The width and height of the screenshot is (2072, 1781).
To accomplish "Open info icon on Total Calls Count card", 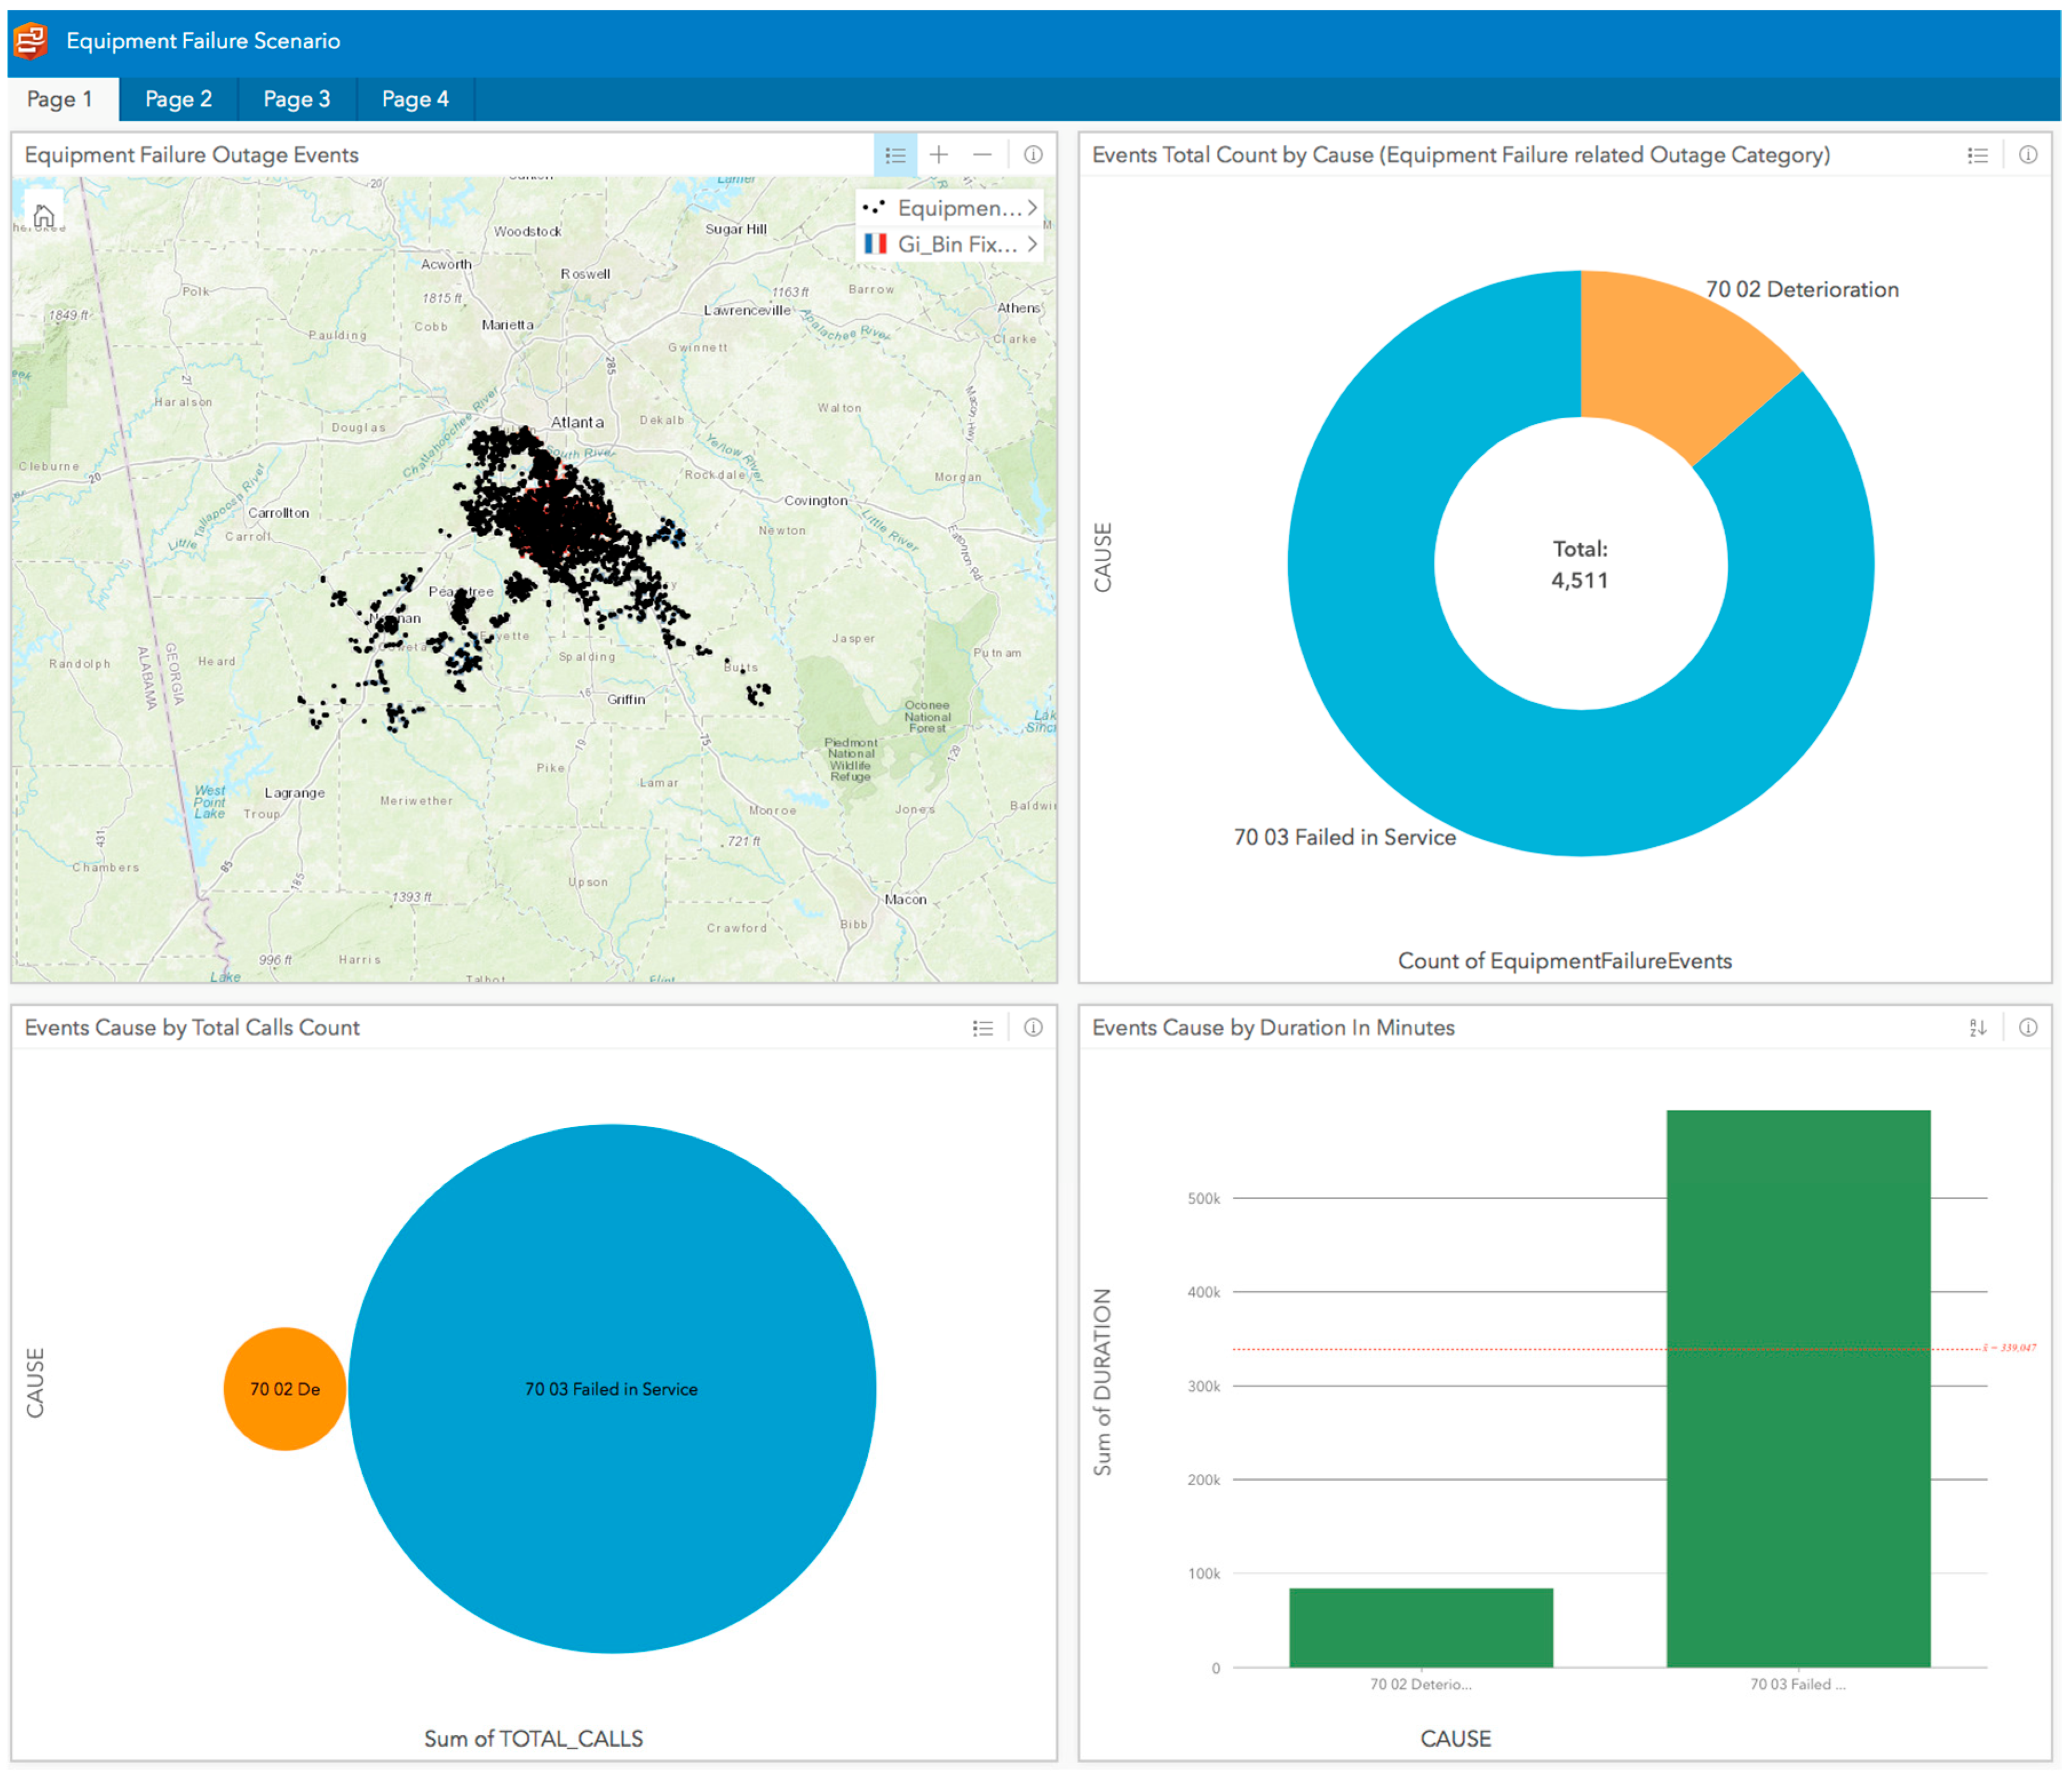I will 1033,1028.
